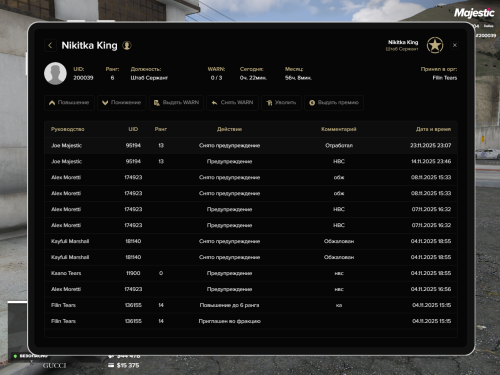The height and width of the screenshot is (375, 500).
Task: Select the Kaano Tears log row
Action: [251, 273]
